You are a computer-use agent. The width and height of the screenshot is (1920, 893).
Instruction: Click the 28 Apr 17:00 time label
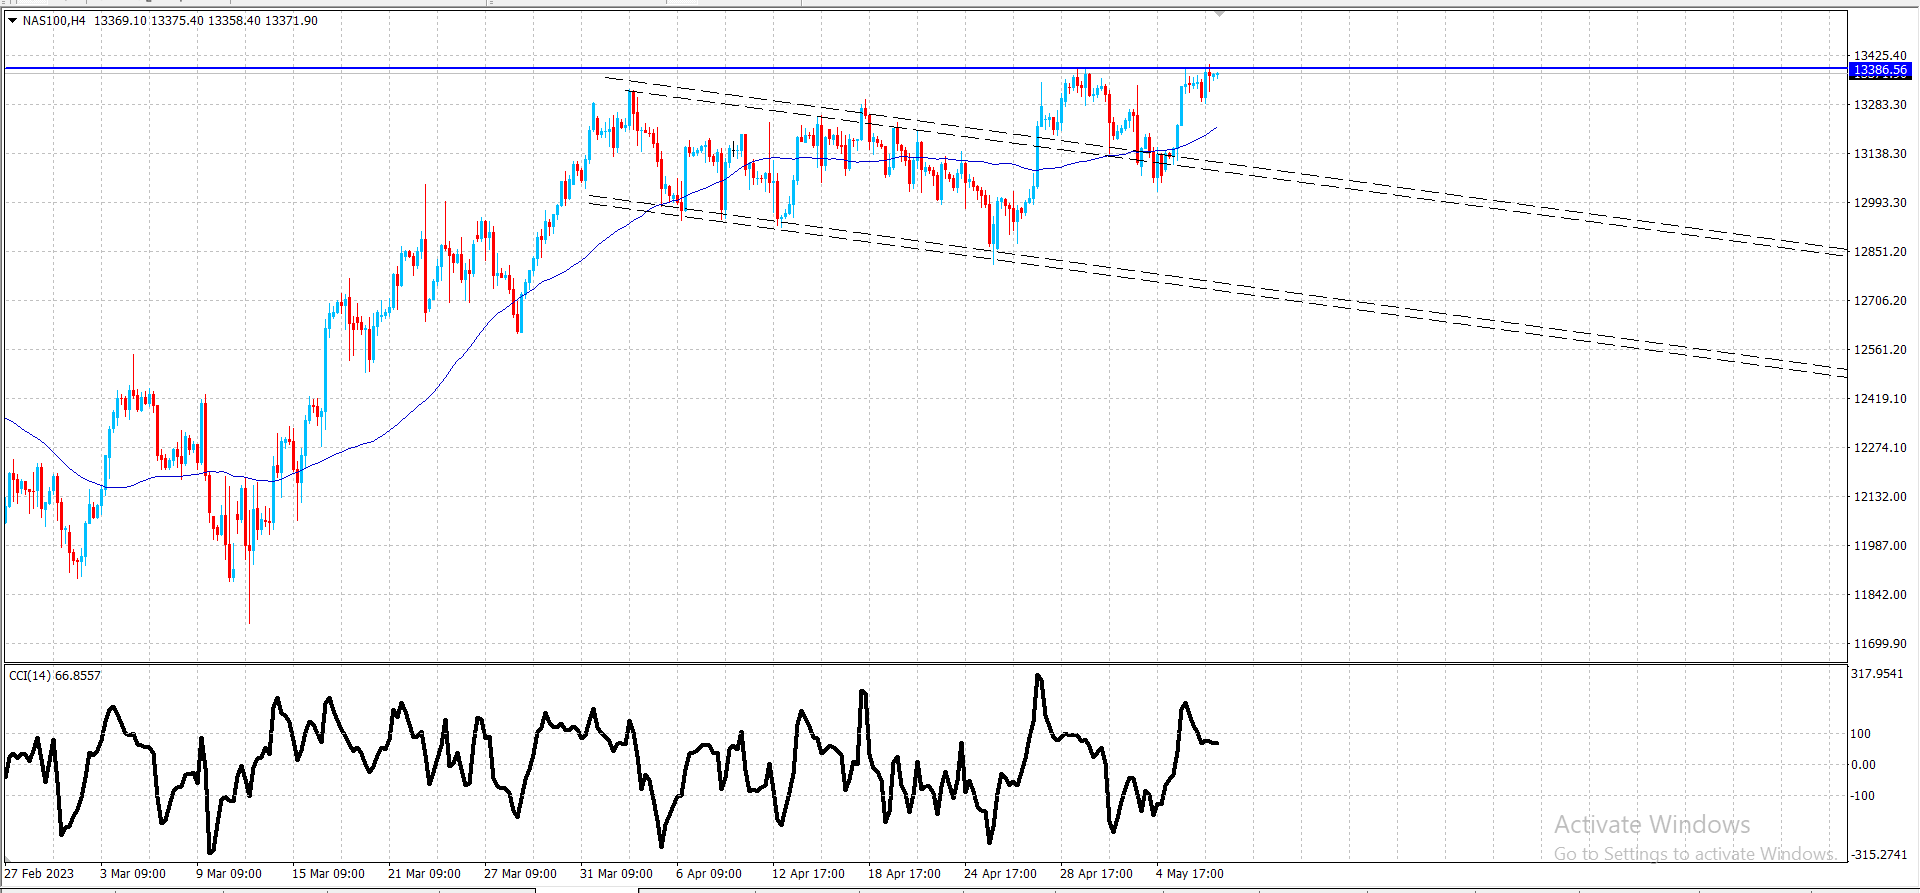click(1097, 874)
